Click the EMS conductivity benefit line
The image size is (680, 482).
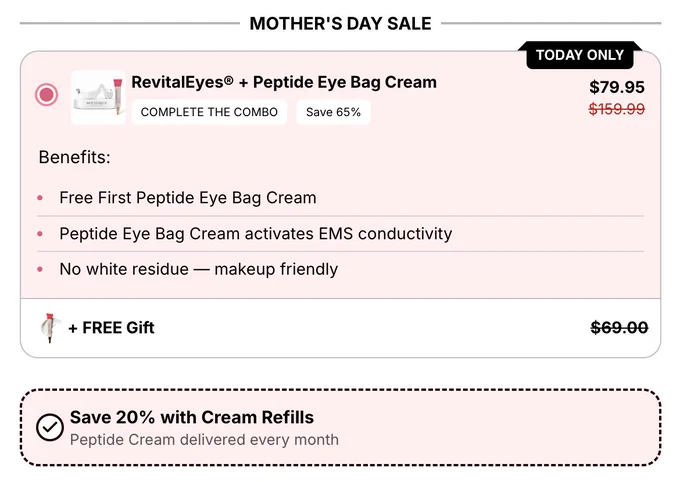click(256, 234)
